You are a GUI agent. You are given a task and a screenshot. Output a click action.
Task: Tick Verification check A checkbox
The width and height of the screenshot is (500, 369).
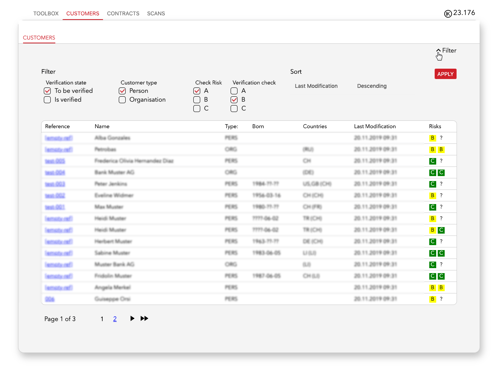tap(234, 91)
